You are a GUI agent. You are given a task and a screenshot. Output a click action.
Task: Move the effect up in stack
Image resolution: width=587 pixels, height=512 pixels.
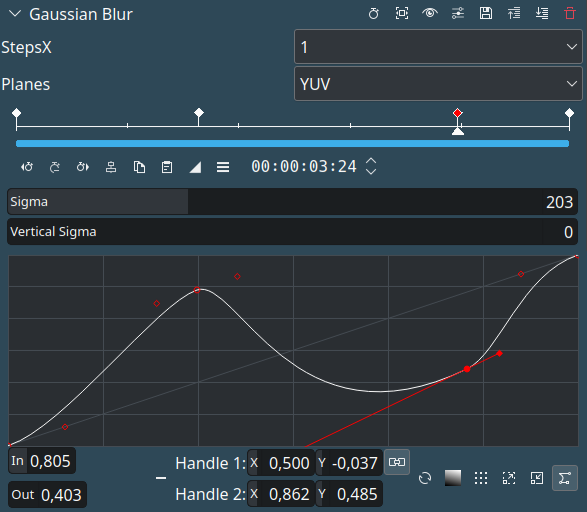click(x=514, y=13)
